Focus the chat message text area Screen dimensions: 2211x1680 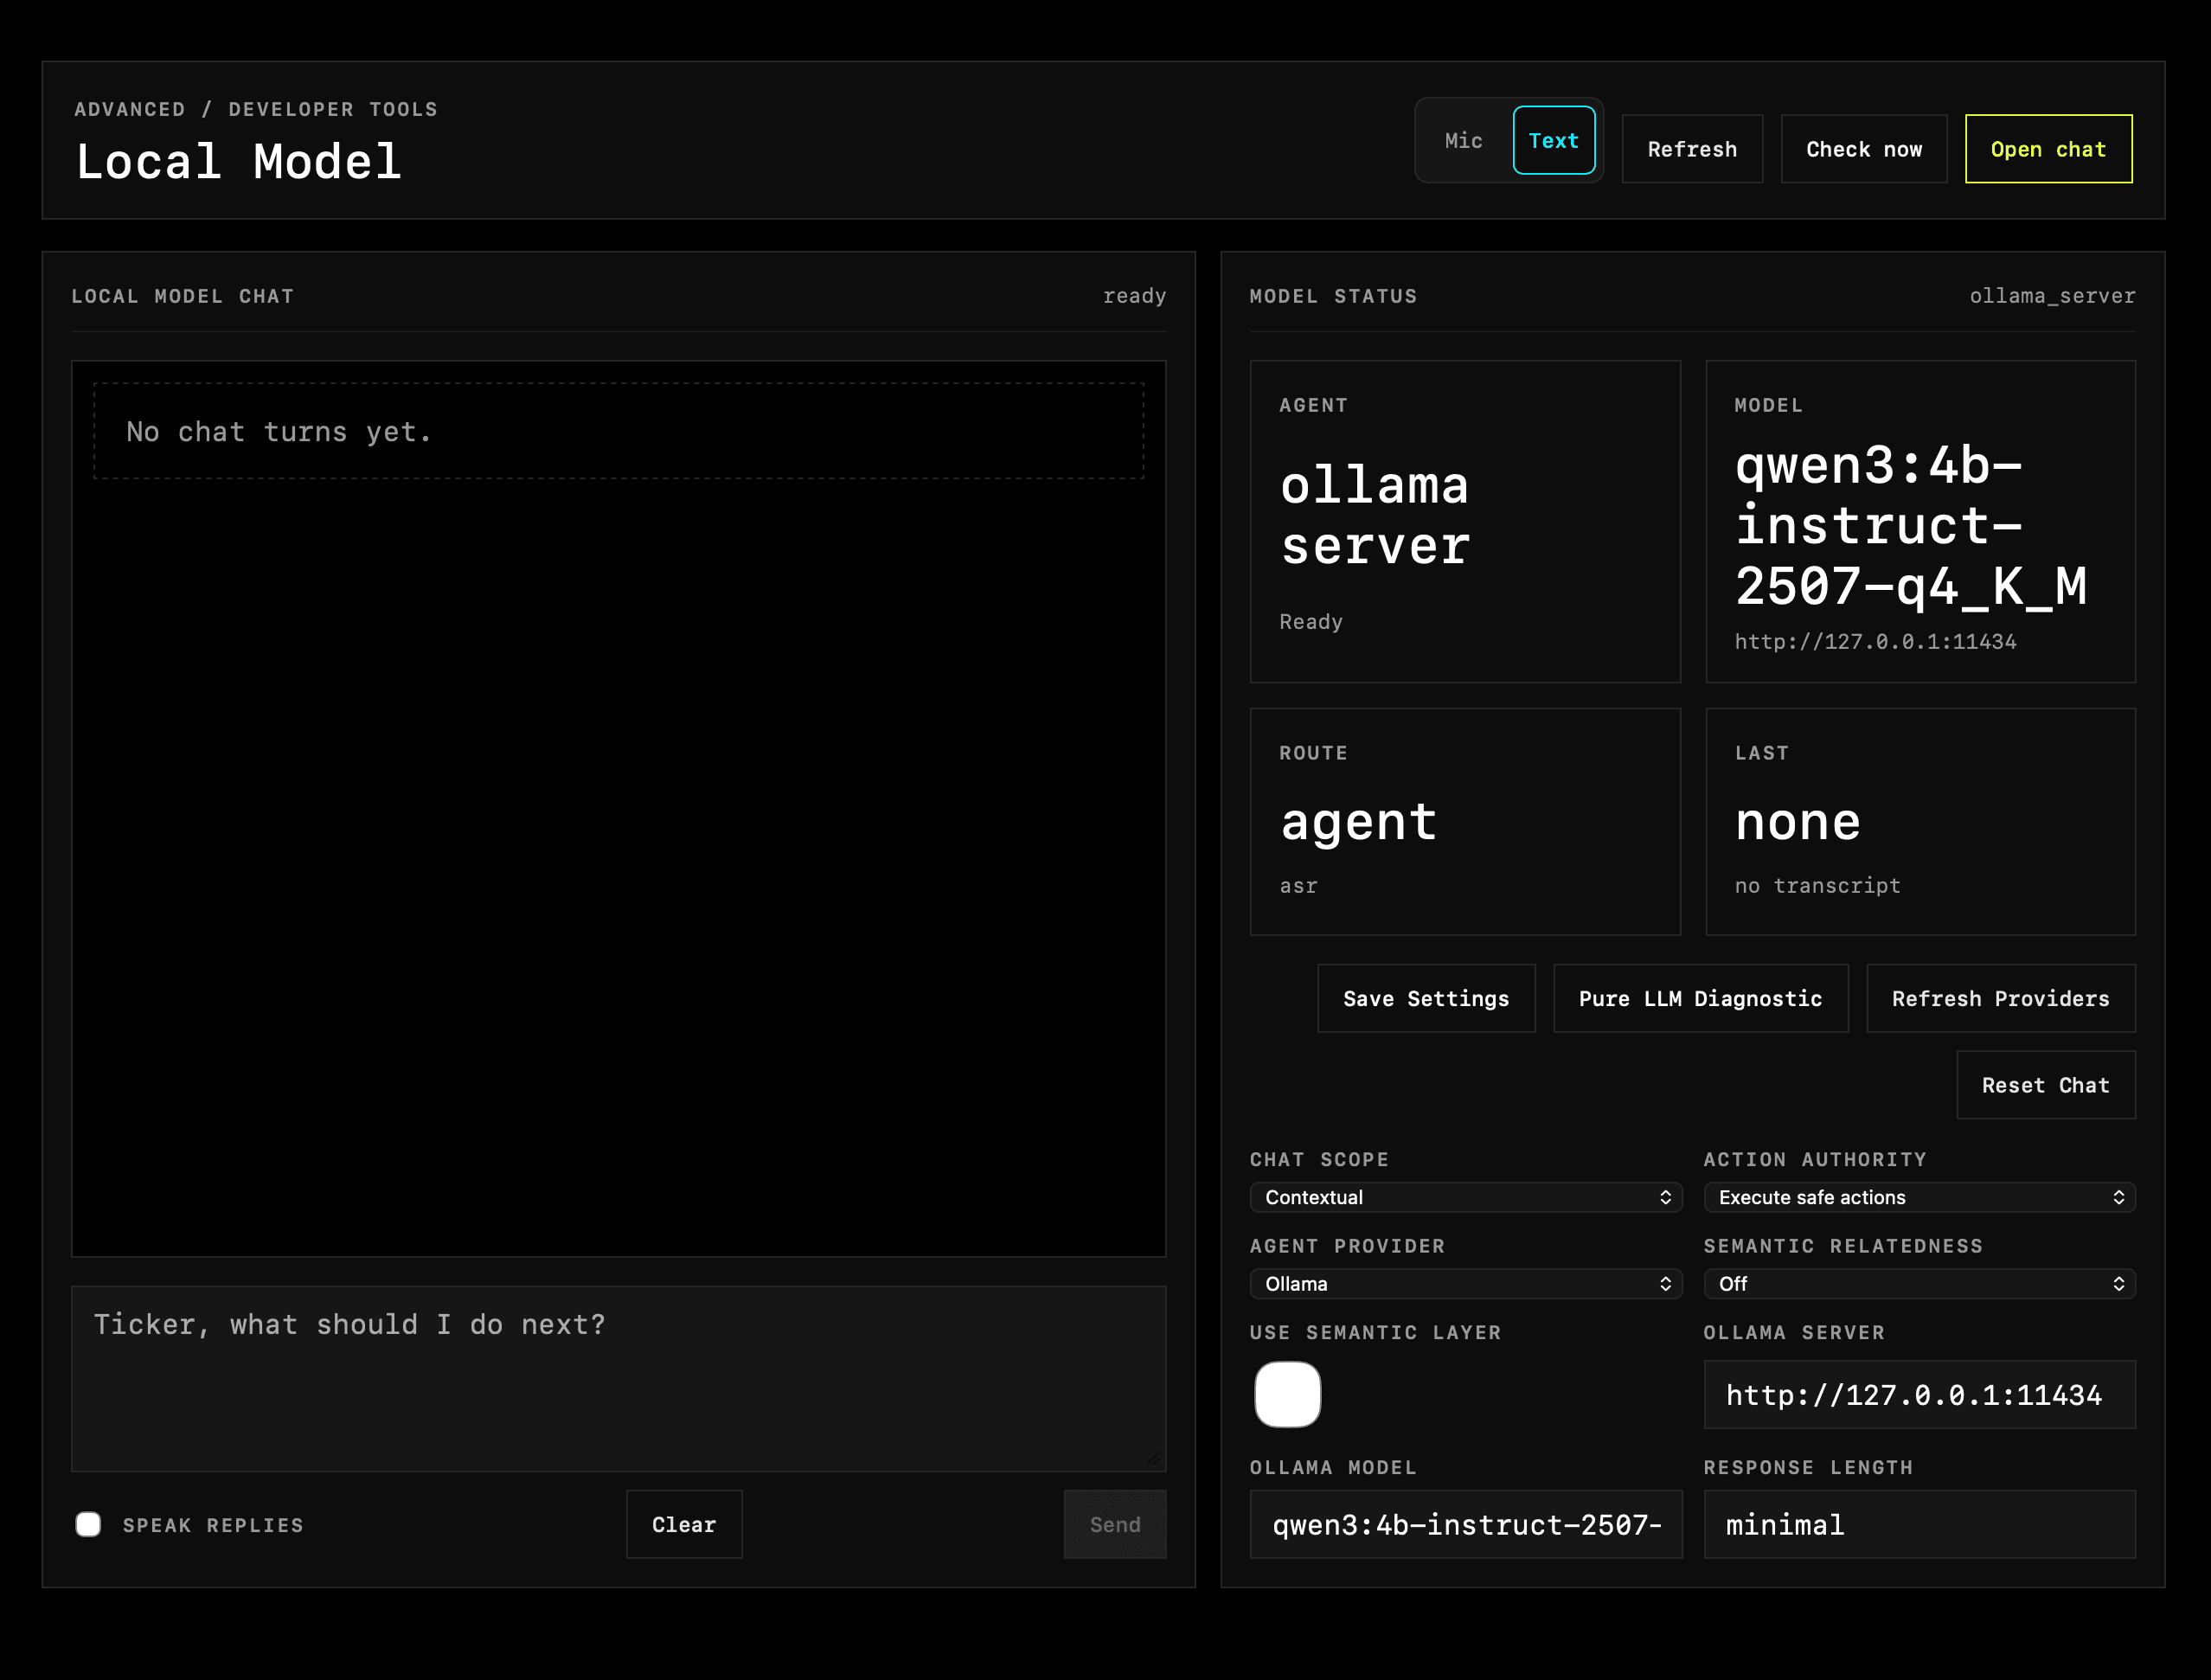(x=618, y=1379)
